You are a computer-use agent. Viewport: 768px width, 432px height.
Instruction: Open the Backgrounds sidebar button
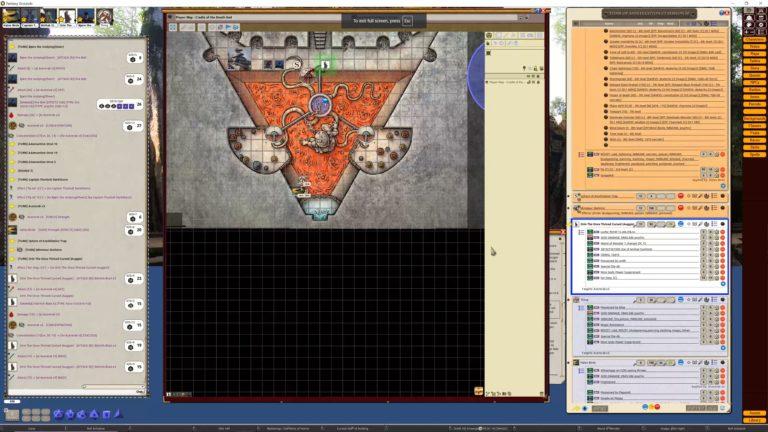pos(754,119)
